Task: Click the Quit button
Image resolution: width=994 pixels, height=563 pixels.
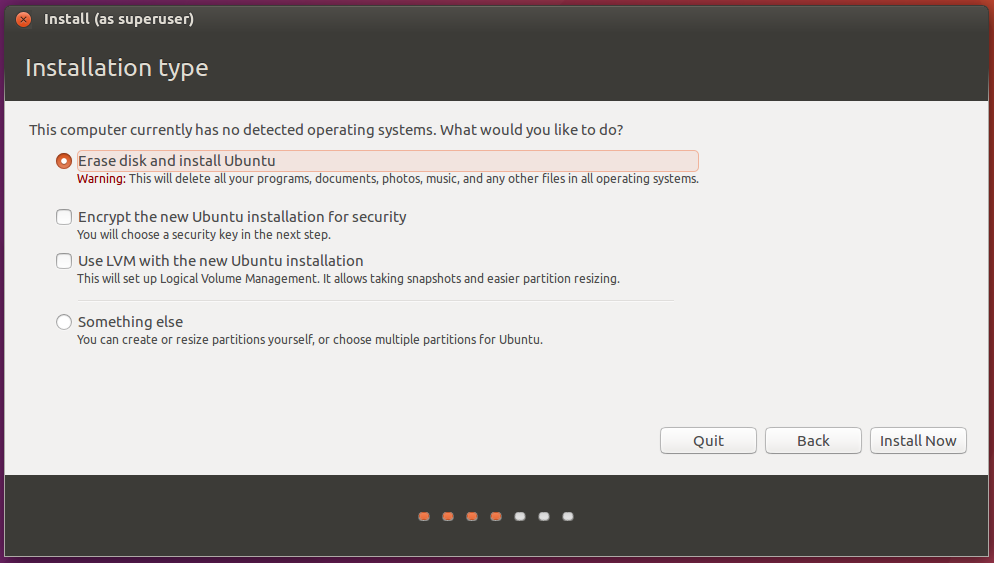Action: [708, 441]
